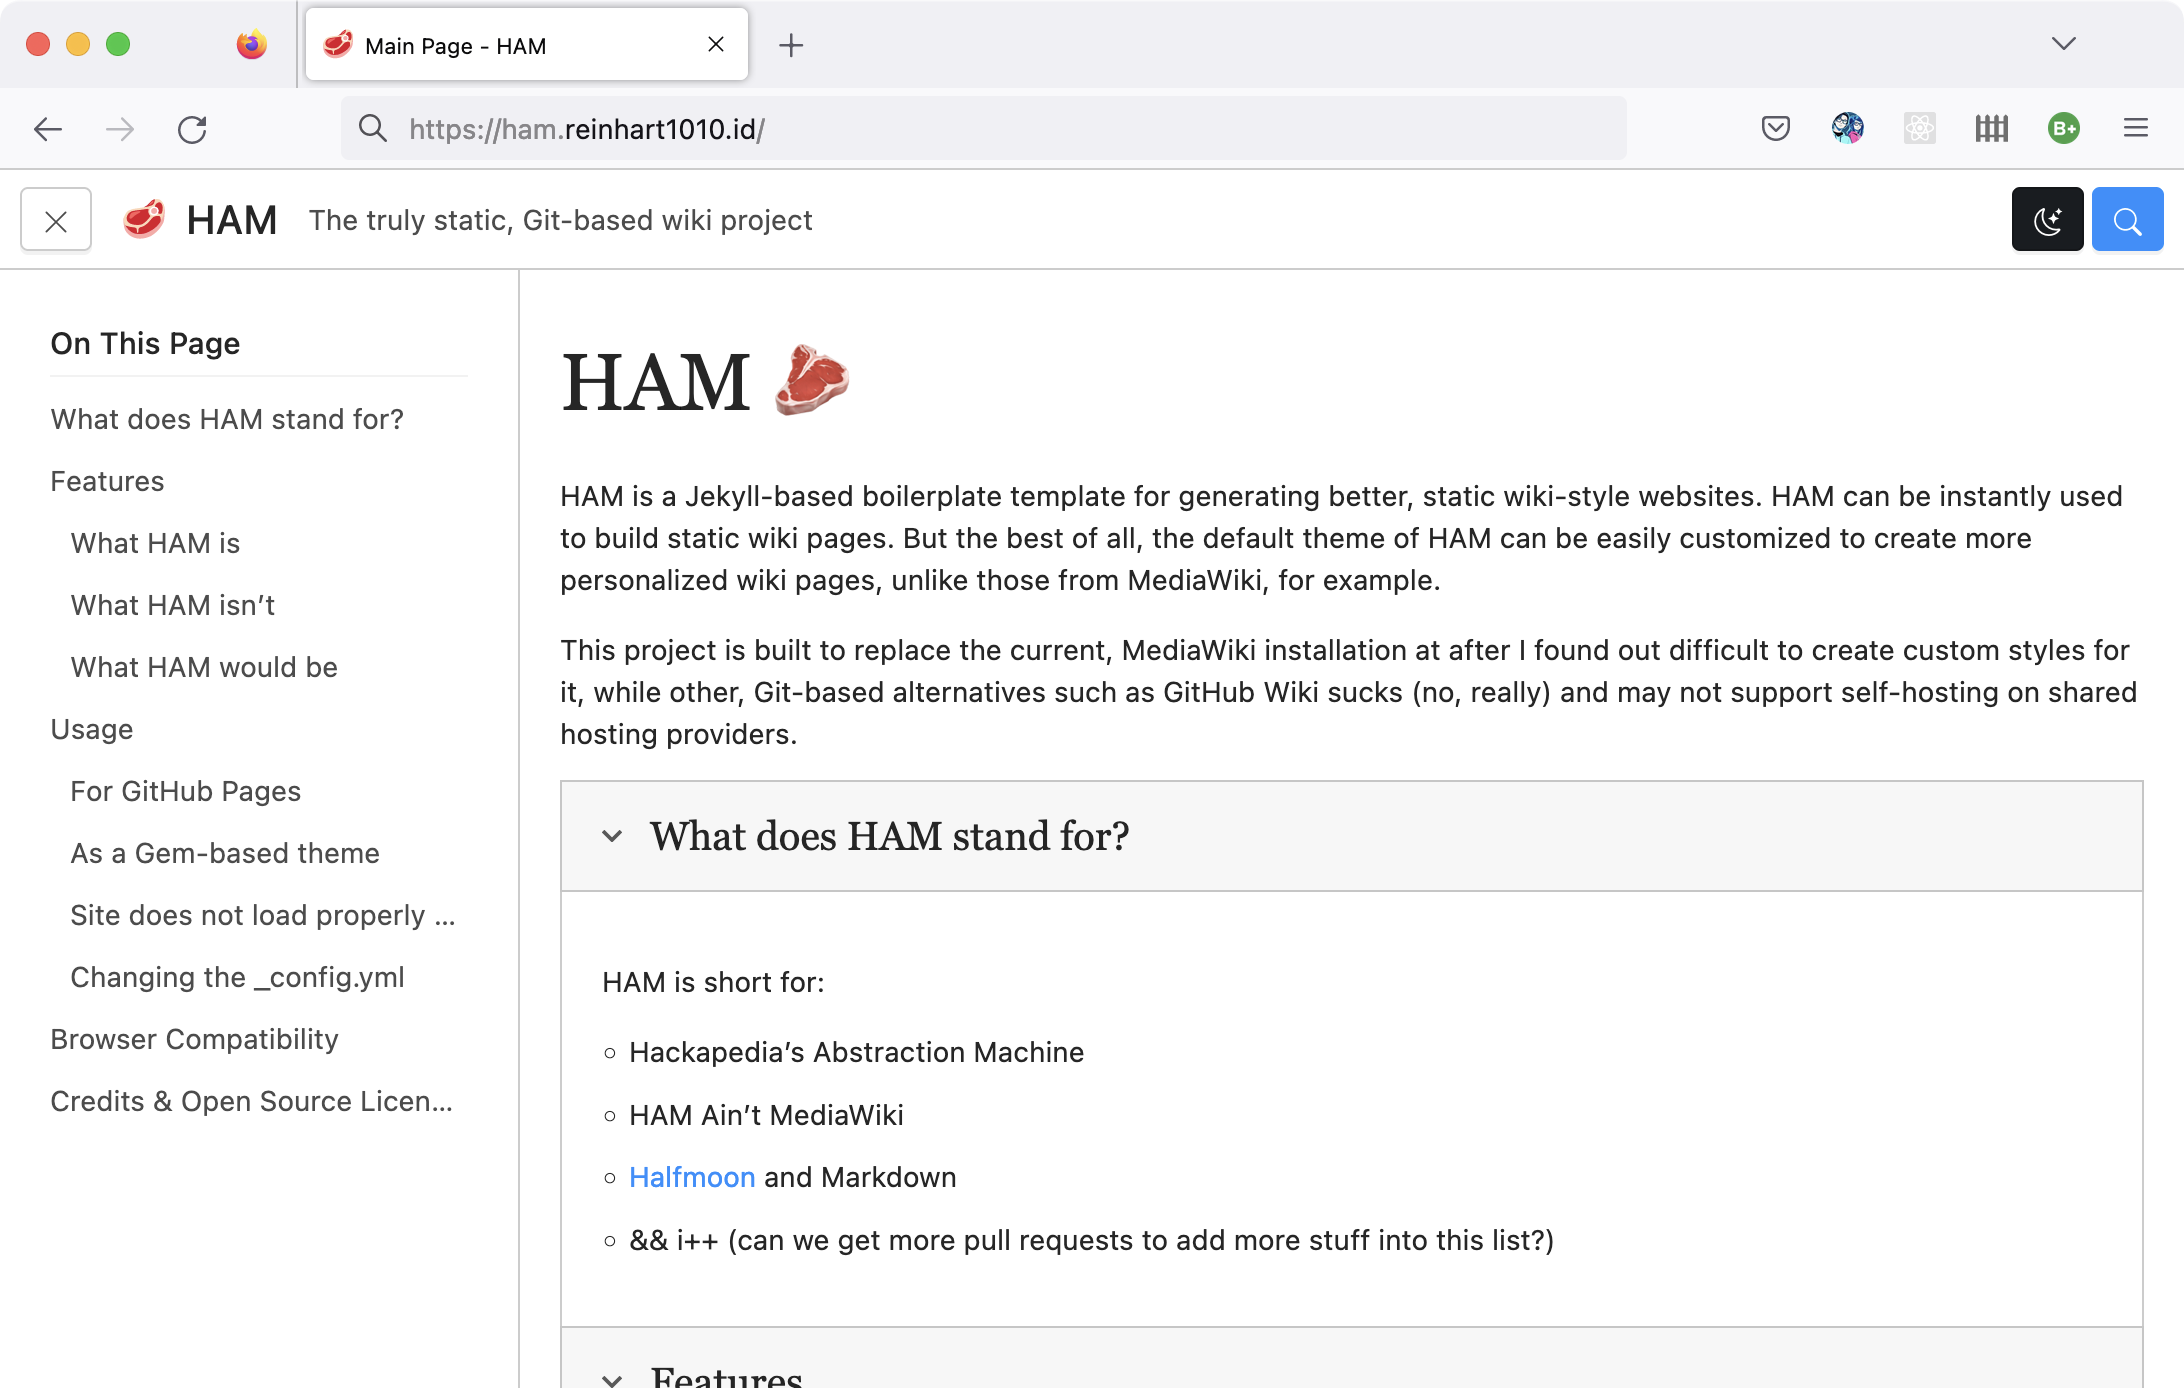Close the sidebar with the X toggle button
2184x1388 pixels.
coord(56,220)
